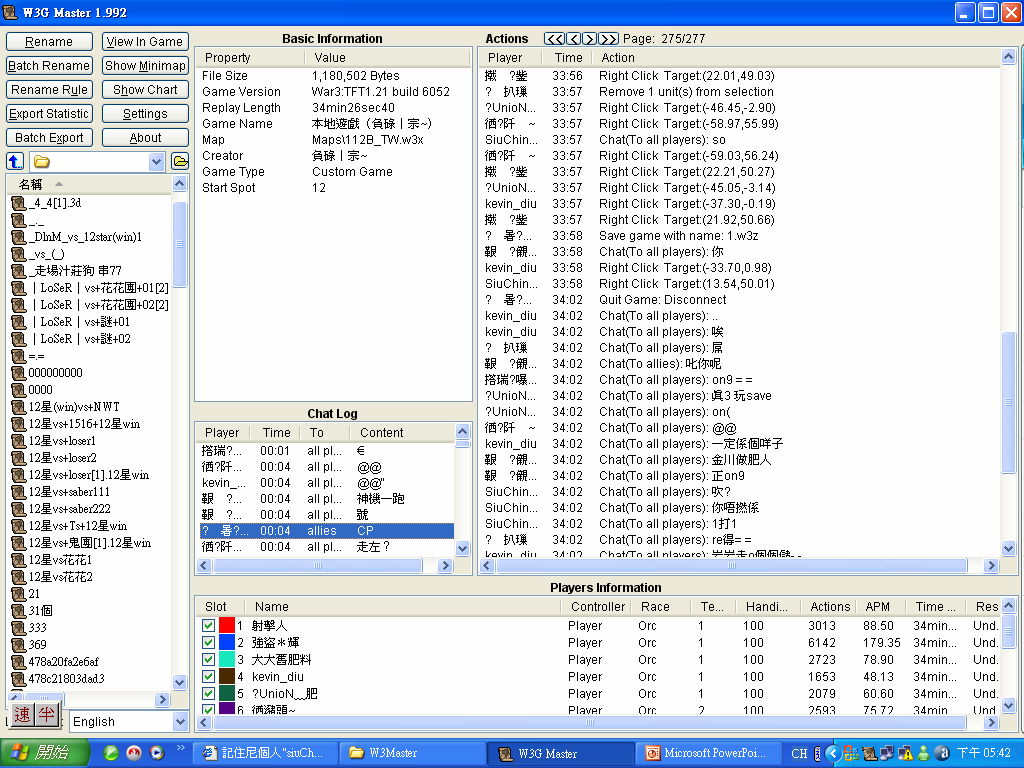Uncheck player slot 1 checkbox
This screenshot has height=768, width=1024.
click(x=208, y=626)
